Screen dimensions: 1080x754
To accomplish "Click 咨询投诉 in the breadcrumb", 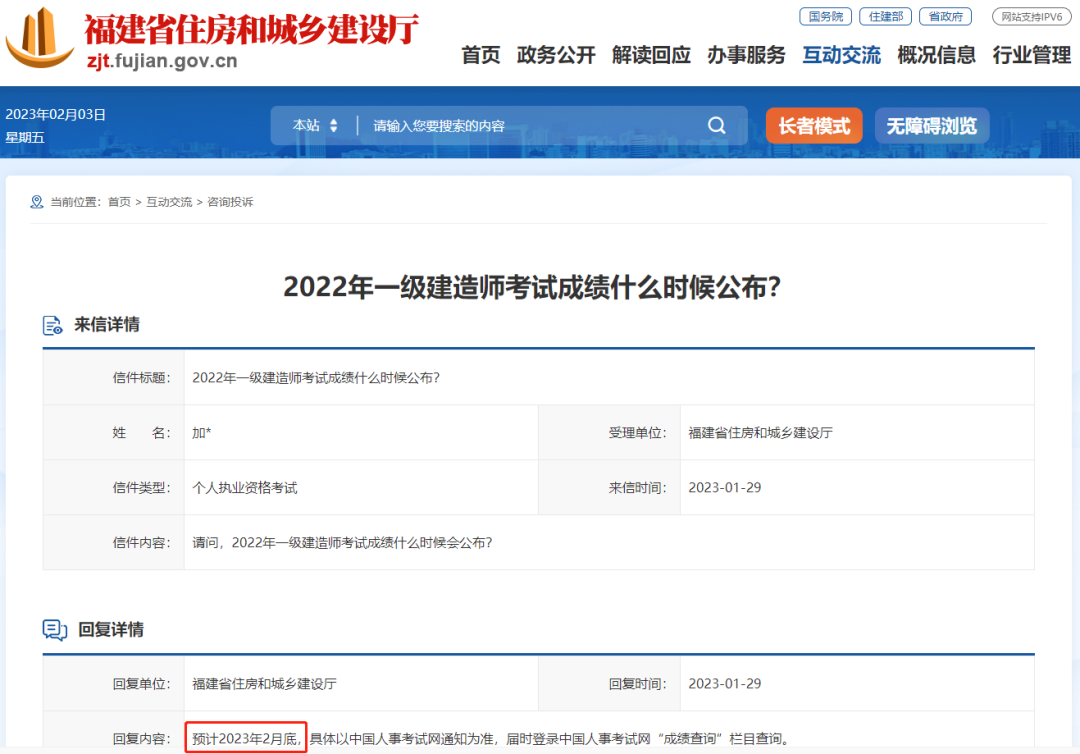I will coord(230,202).
